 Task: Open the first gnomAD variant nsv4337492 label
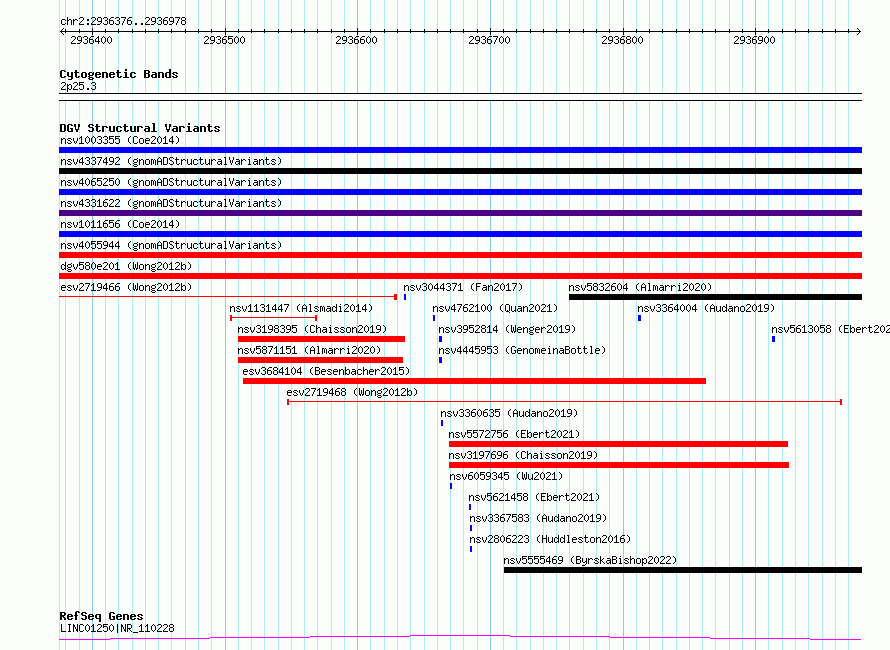coord(171,161)
